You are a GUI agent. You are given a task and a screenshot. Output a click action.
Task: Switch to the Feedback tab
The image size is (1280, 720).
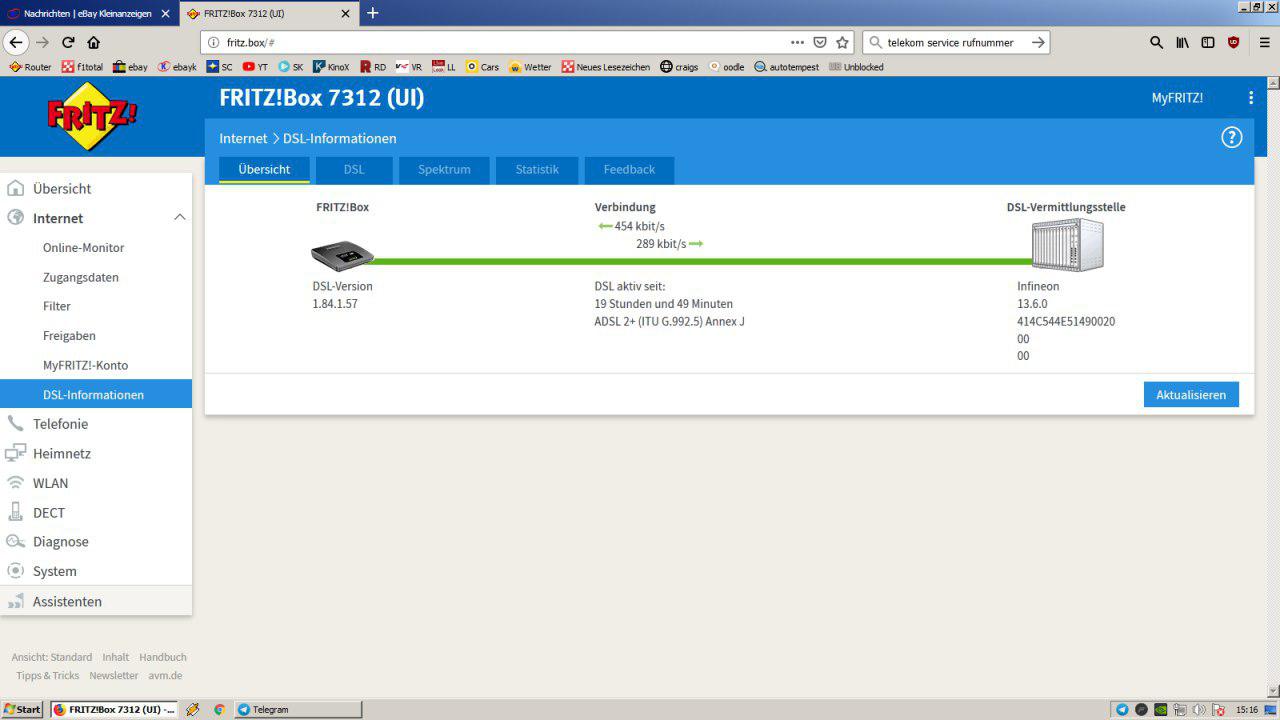click(x=629, y=170)
